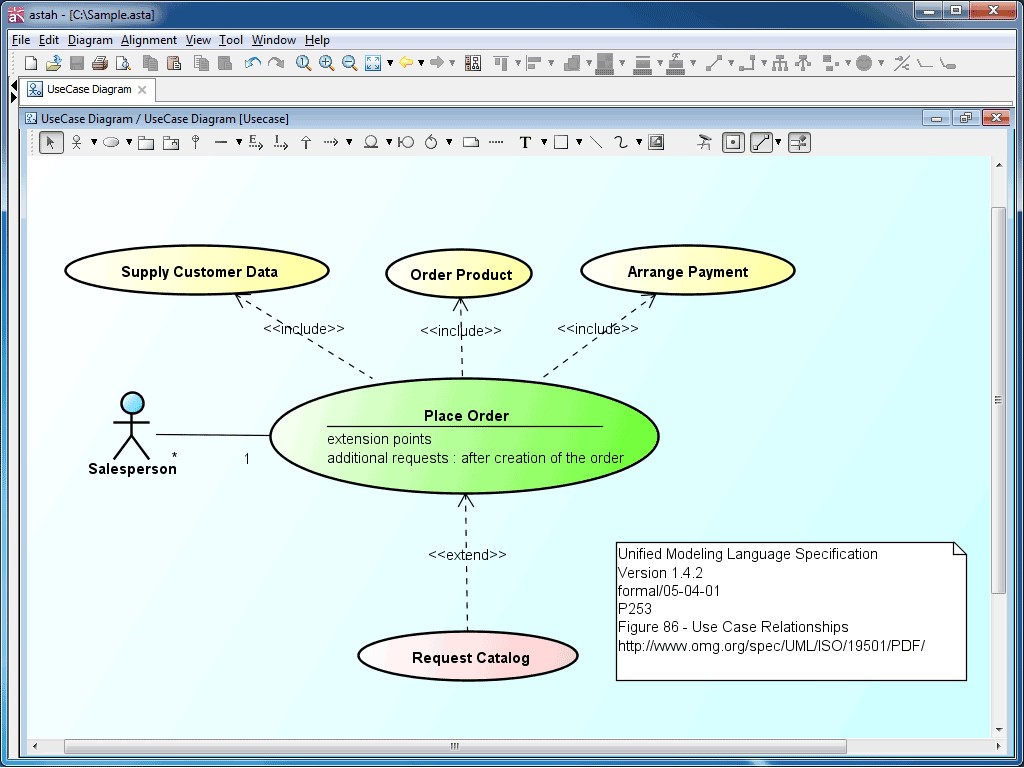Toggle the lock selected mode button
The height and width of the screenshot is (768, 1024).
[734, 143]
